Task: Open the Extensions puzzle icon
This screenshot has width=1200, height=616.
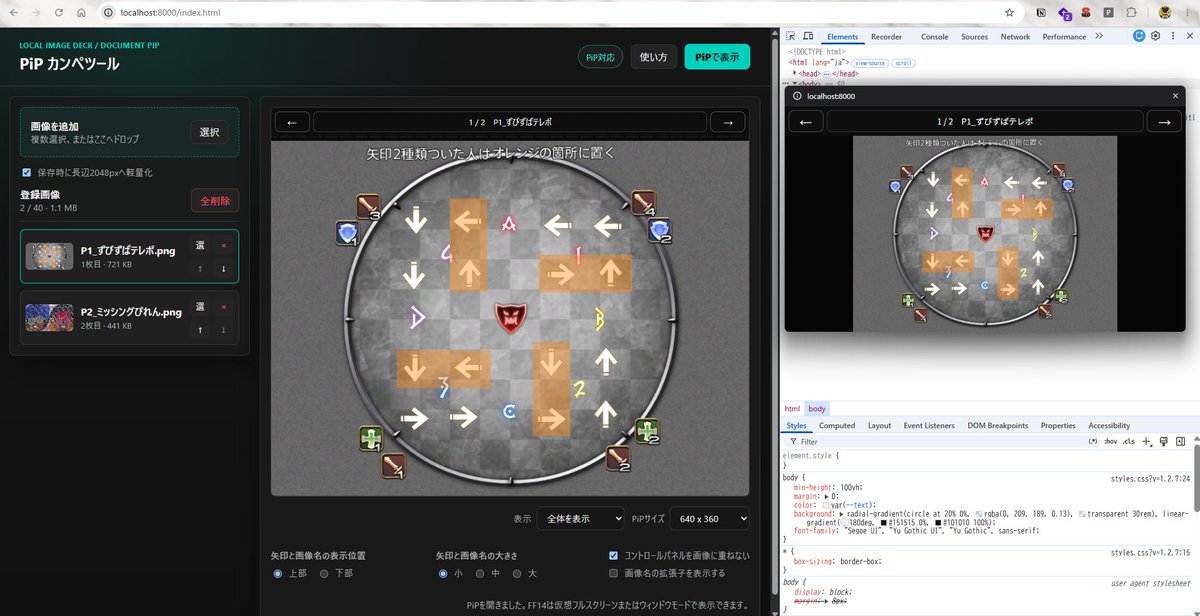Action: click(x=1131, y=13)
